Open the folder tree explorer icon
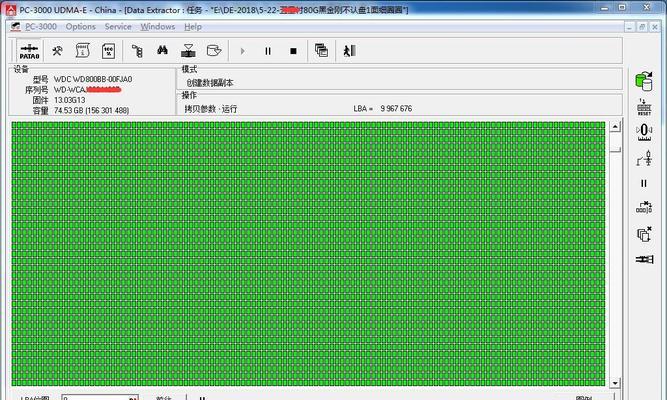 [137, 51]
